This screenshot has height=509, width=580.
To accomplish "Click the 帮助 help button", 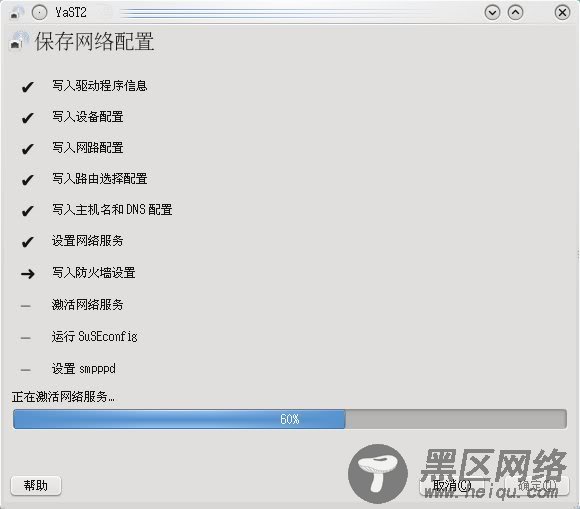I will click(x=36, y=485).
